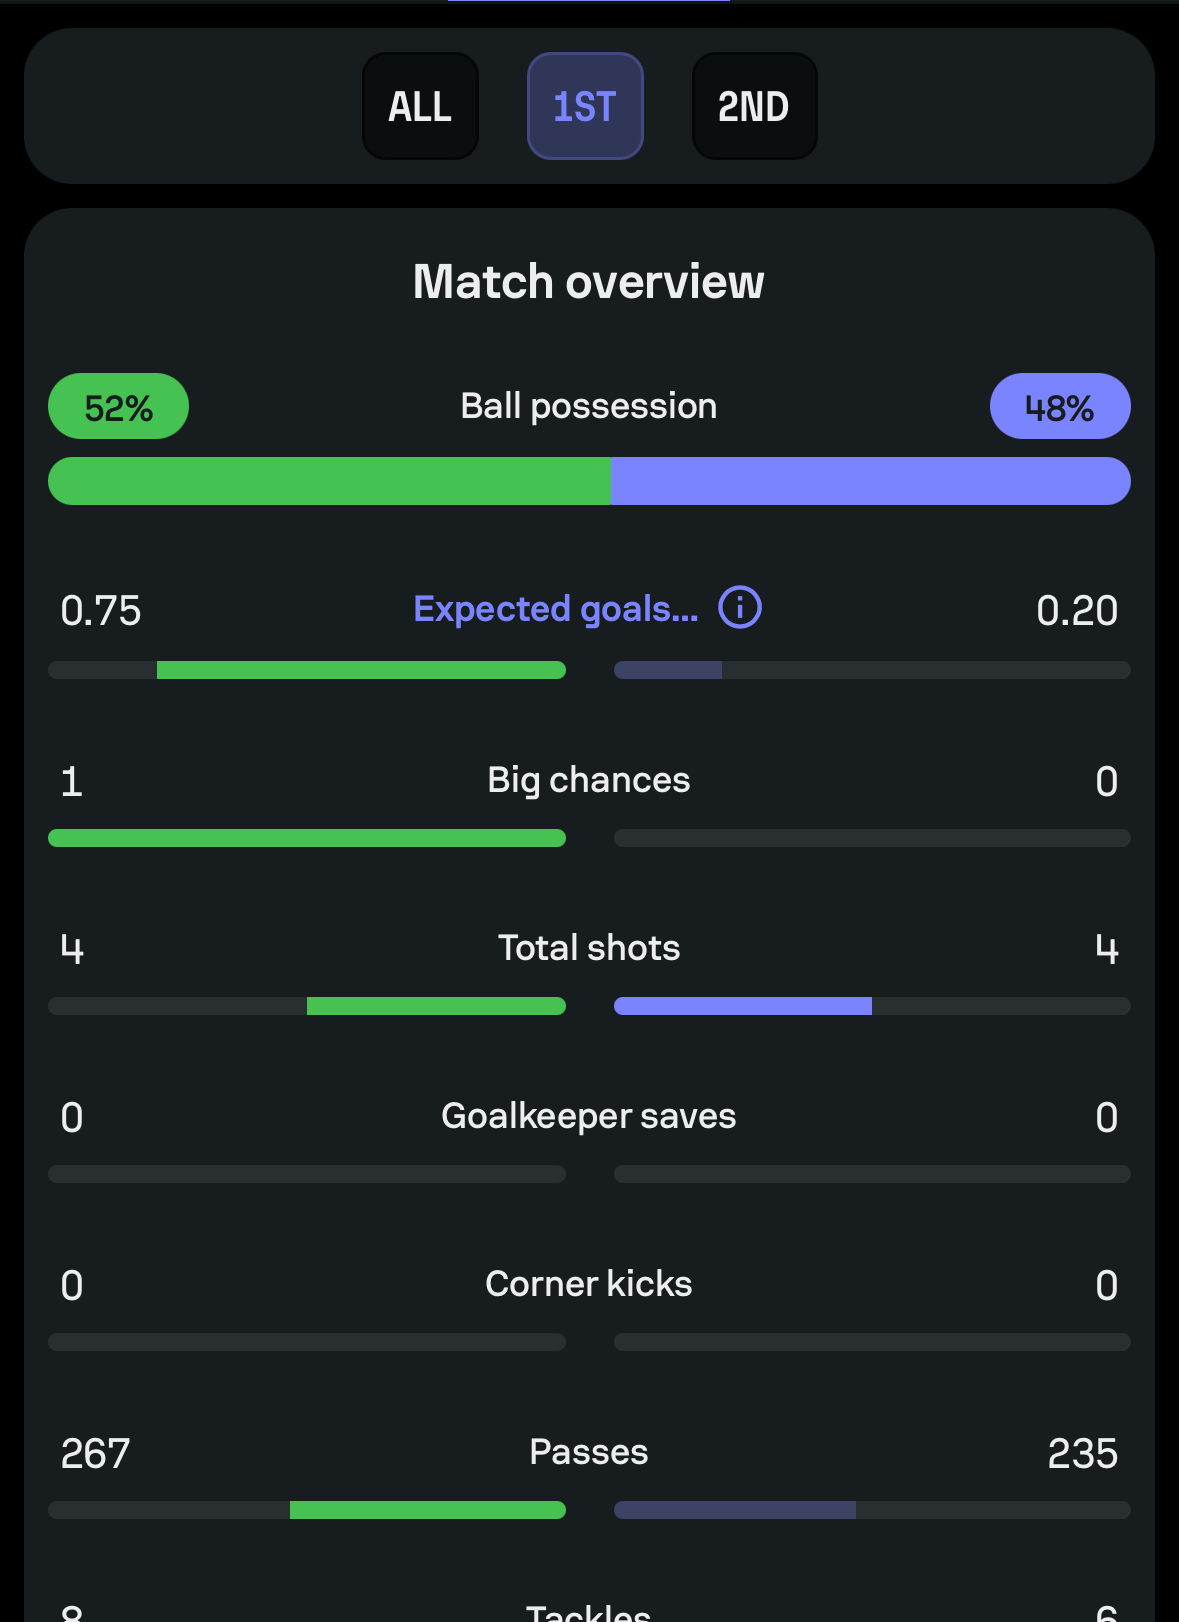Switch to the ALL period tab
Viewport: 1179px width, 1622px height.
point(420,106)
